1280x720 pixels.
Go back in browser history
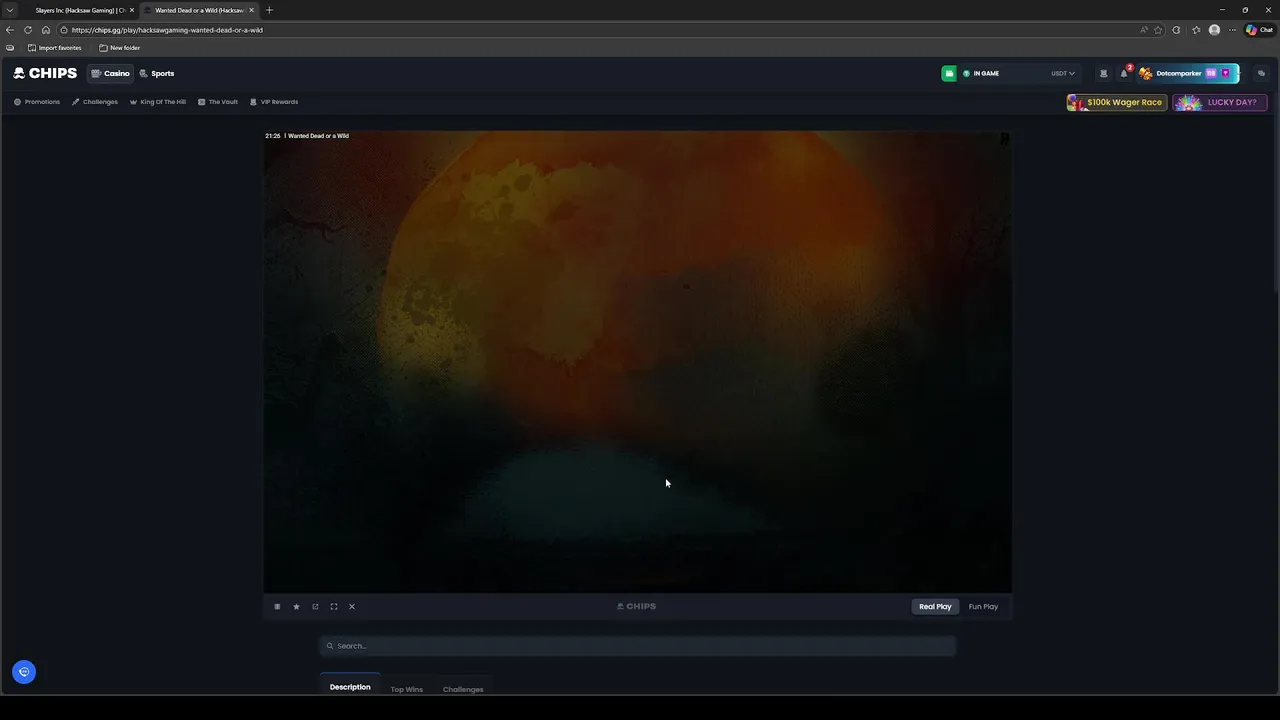pyautogui.click(x=10, y=30)
